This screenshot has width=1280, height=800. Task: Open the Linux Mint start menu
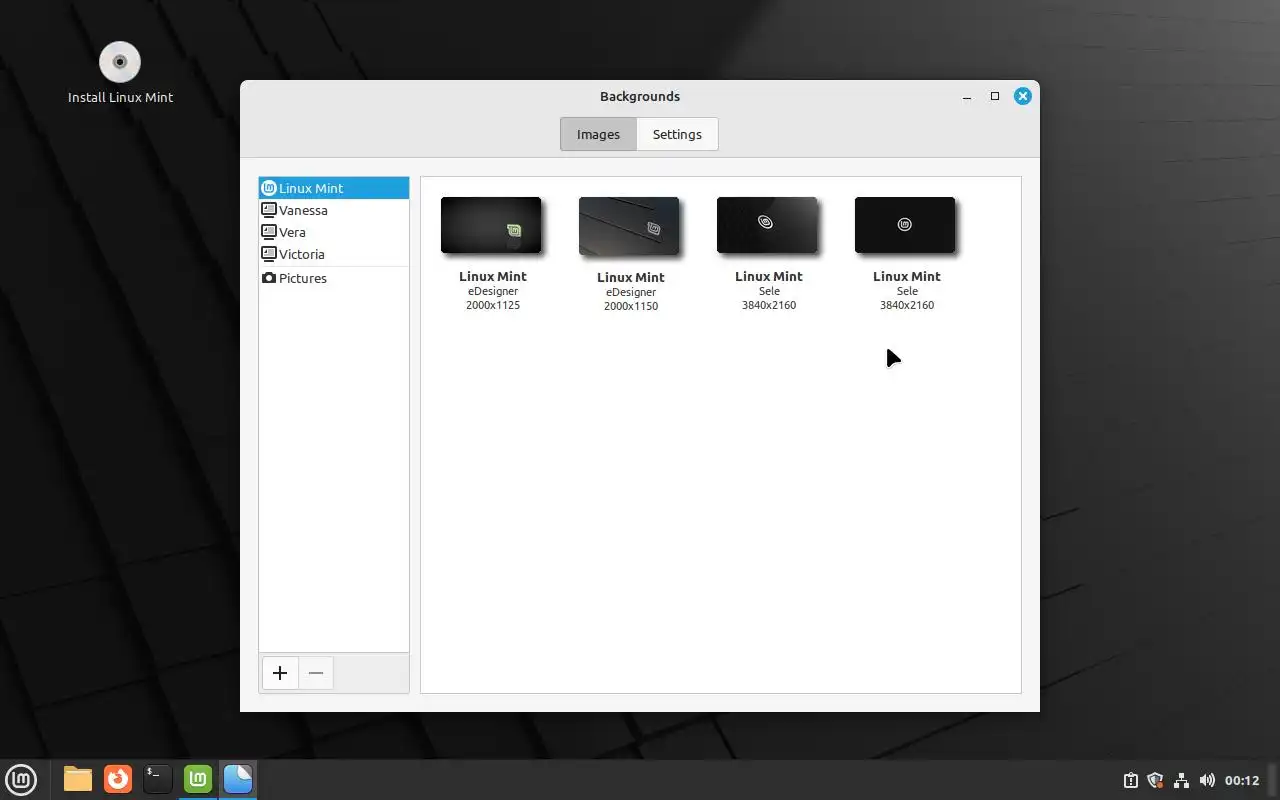(21, 778)
